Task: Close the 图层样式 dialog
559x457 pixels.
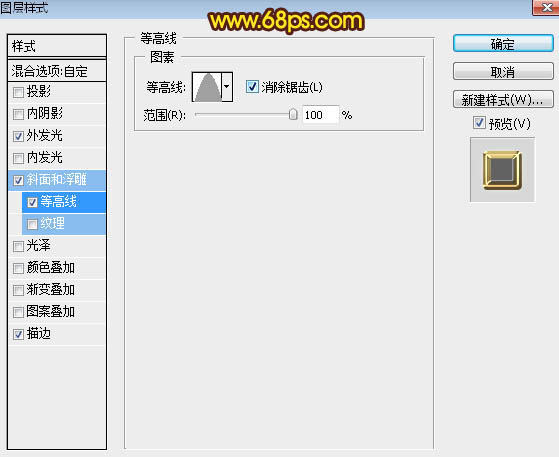Action: click(x=546, y=7)
